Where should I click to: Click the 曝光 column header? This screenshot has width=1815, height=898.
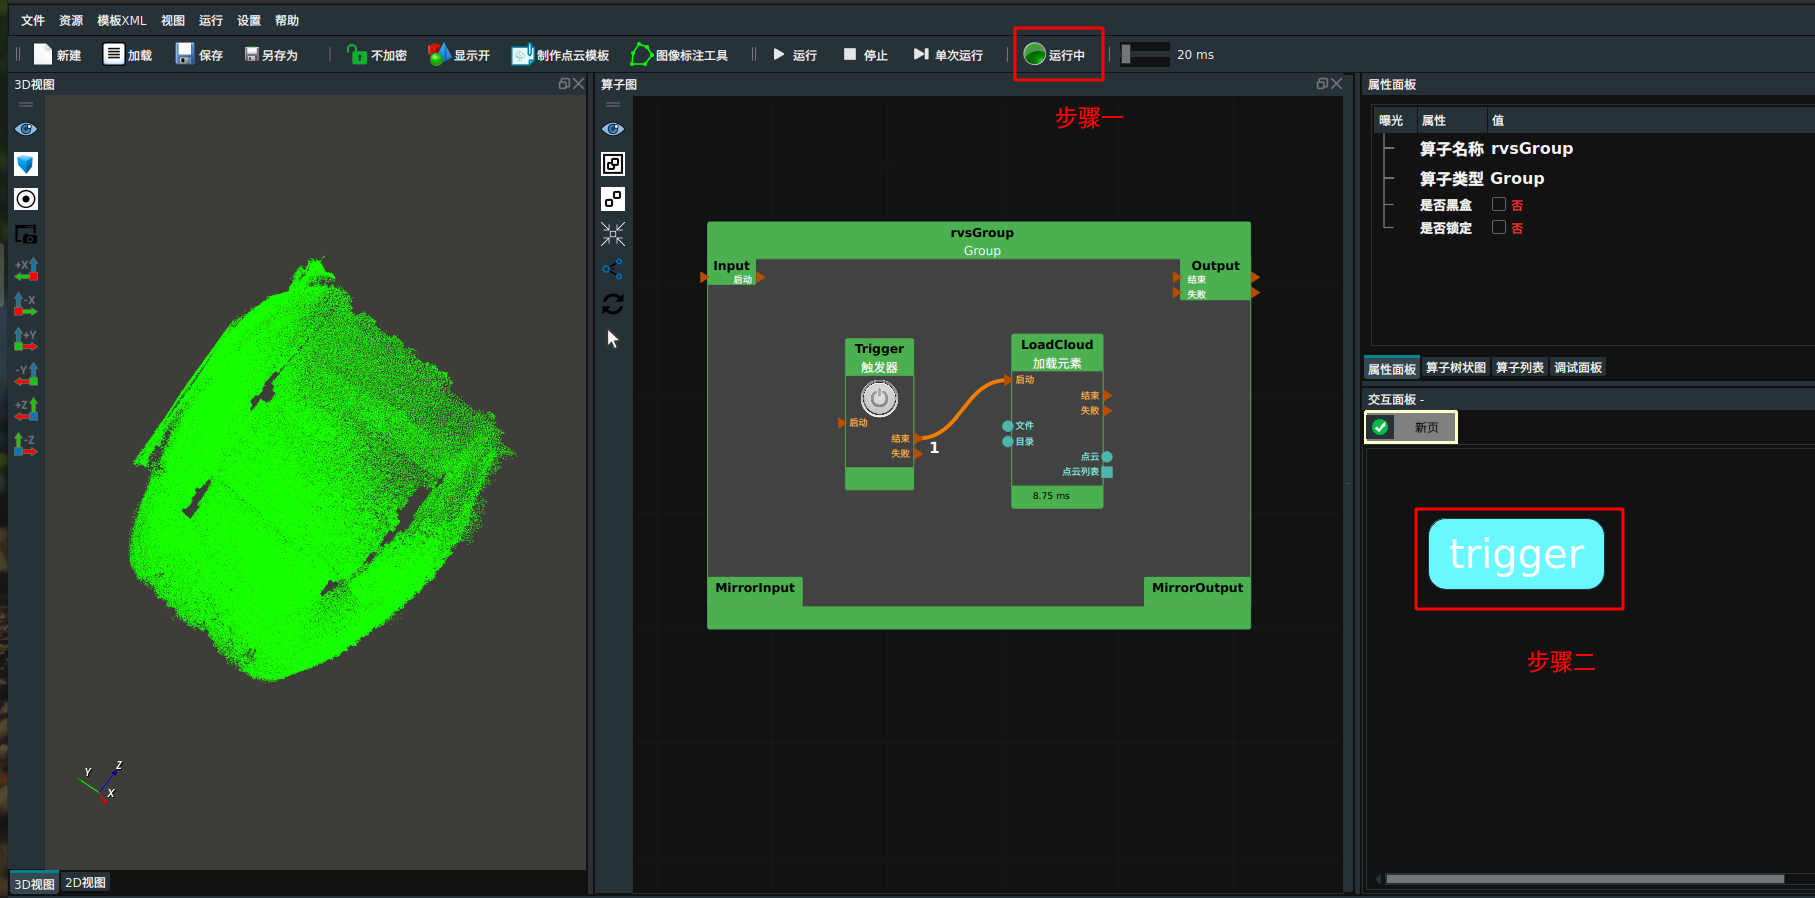pos(1391,120)
